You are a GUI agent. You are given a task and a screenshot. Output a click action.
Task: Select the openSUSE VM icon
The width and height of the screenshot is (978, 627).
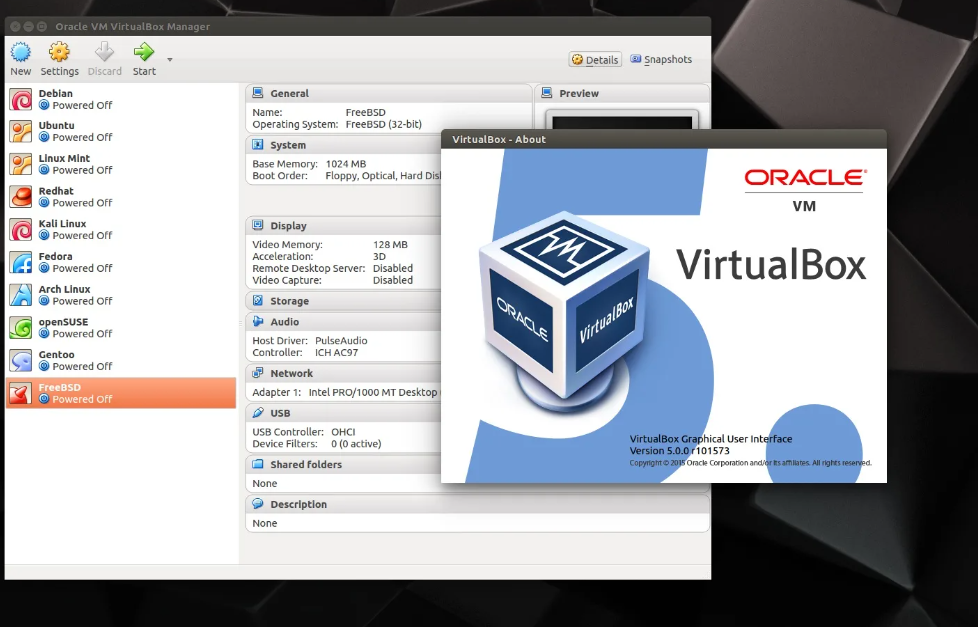[21, 328]
